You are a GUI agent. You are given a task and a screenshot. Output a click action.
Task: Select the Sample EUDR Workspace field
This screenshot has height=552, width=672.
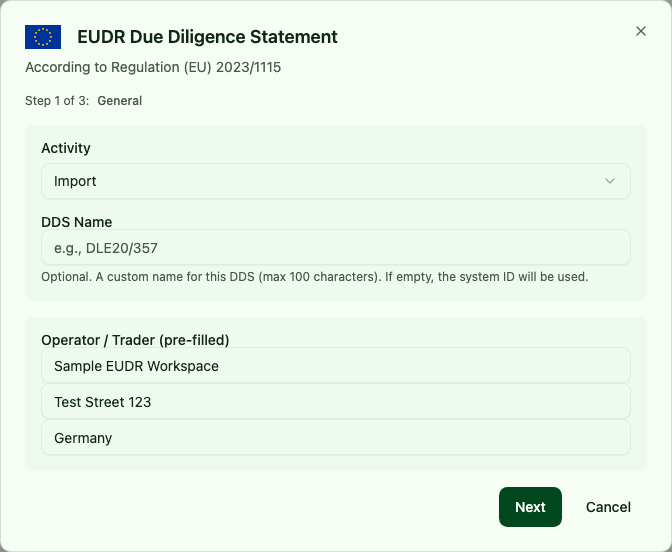tap(336, 366)
